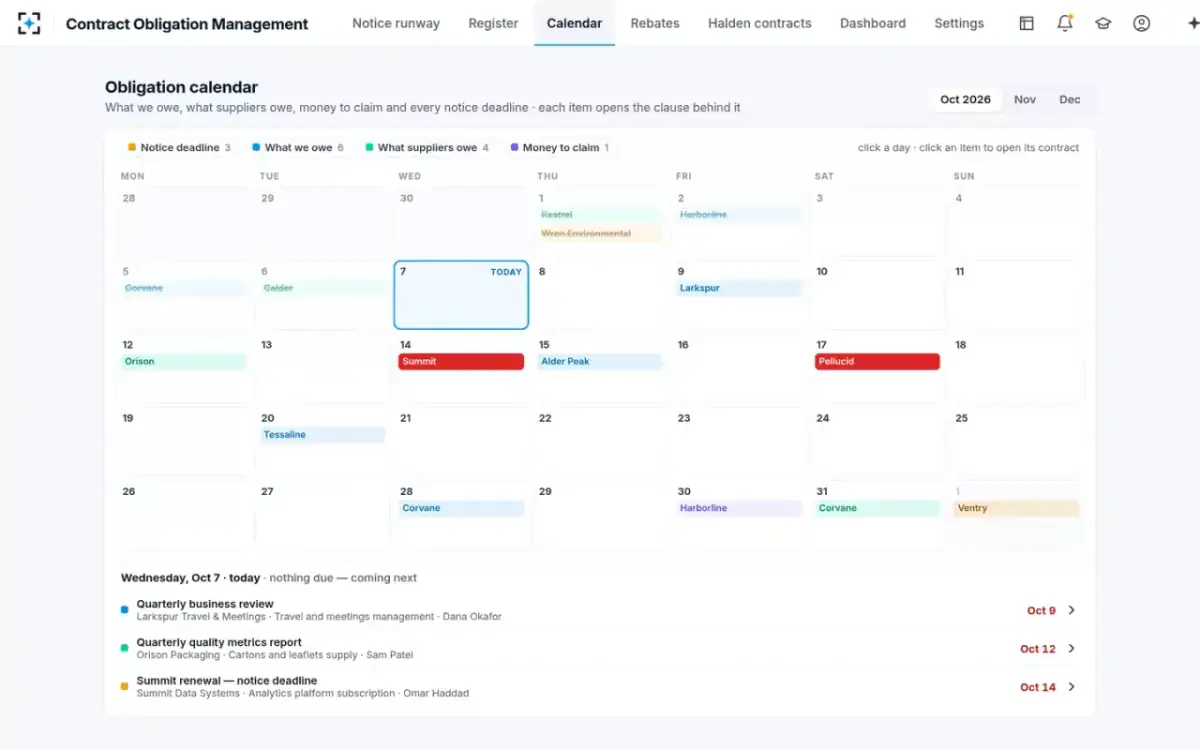Open the Kestrel item on Oct 1
1200x750 pixels.
[599, 215]
